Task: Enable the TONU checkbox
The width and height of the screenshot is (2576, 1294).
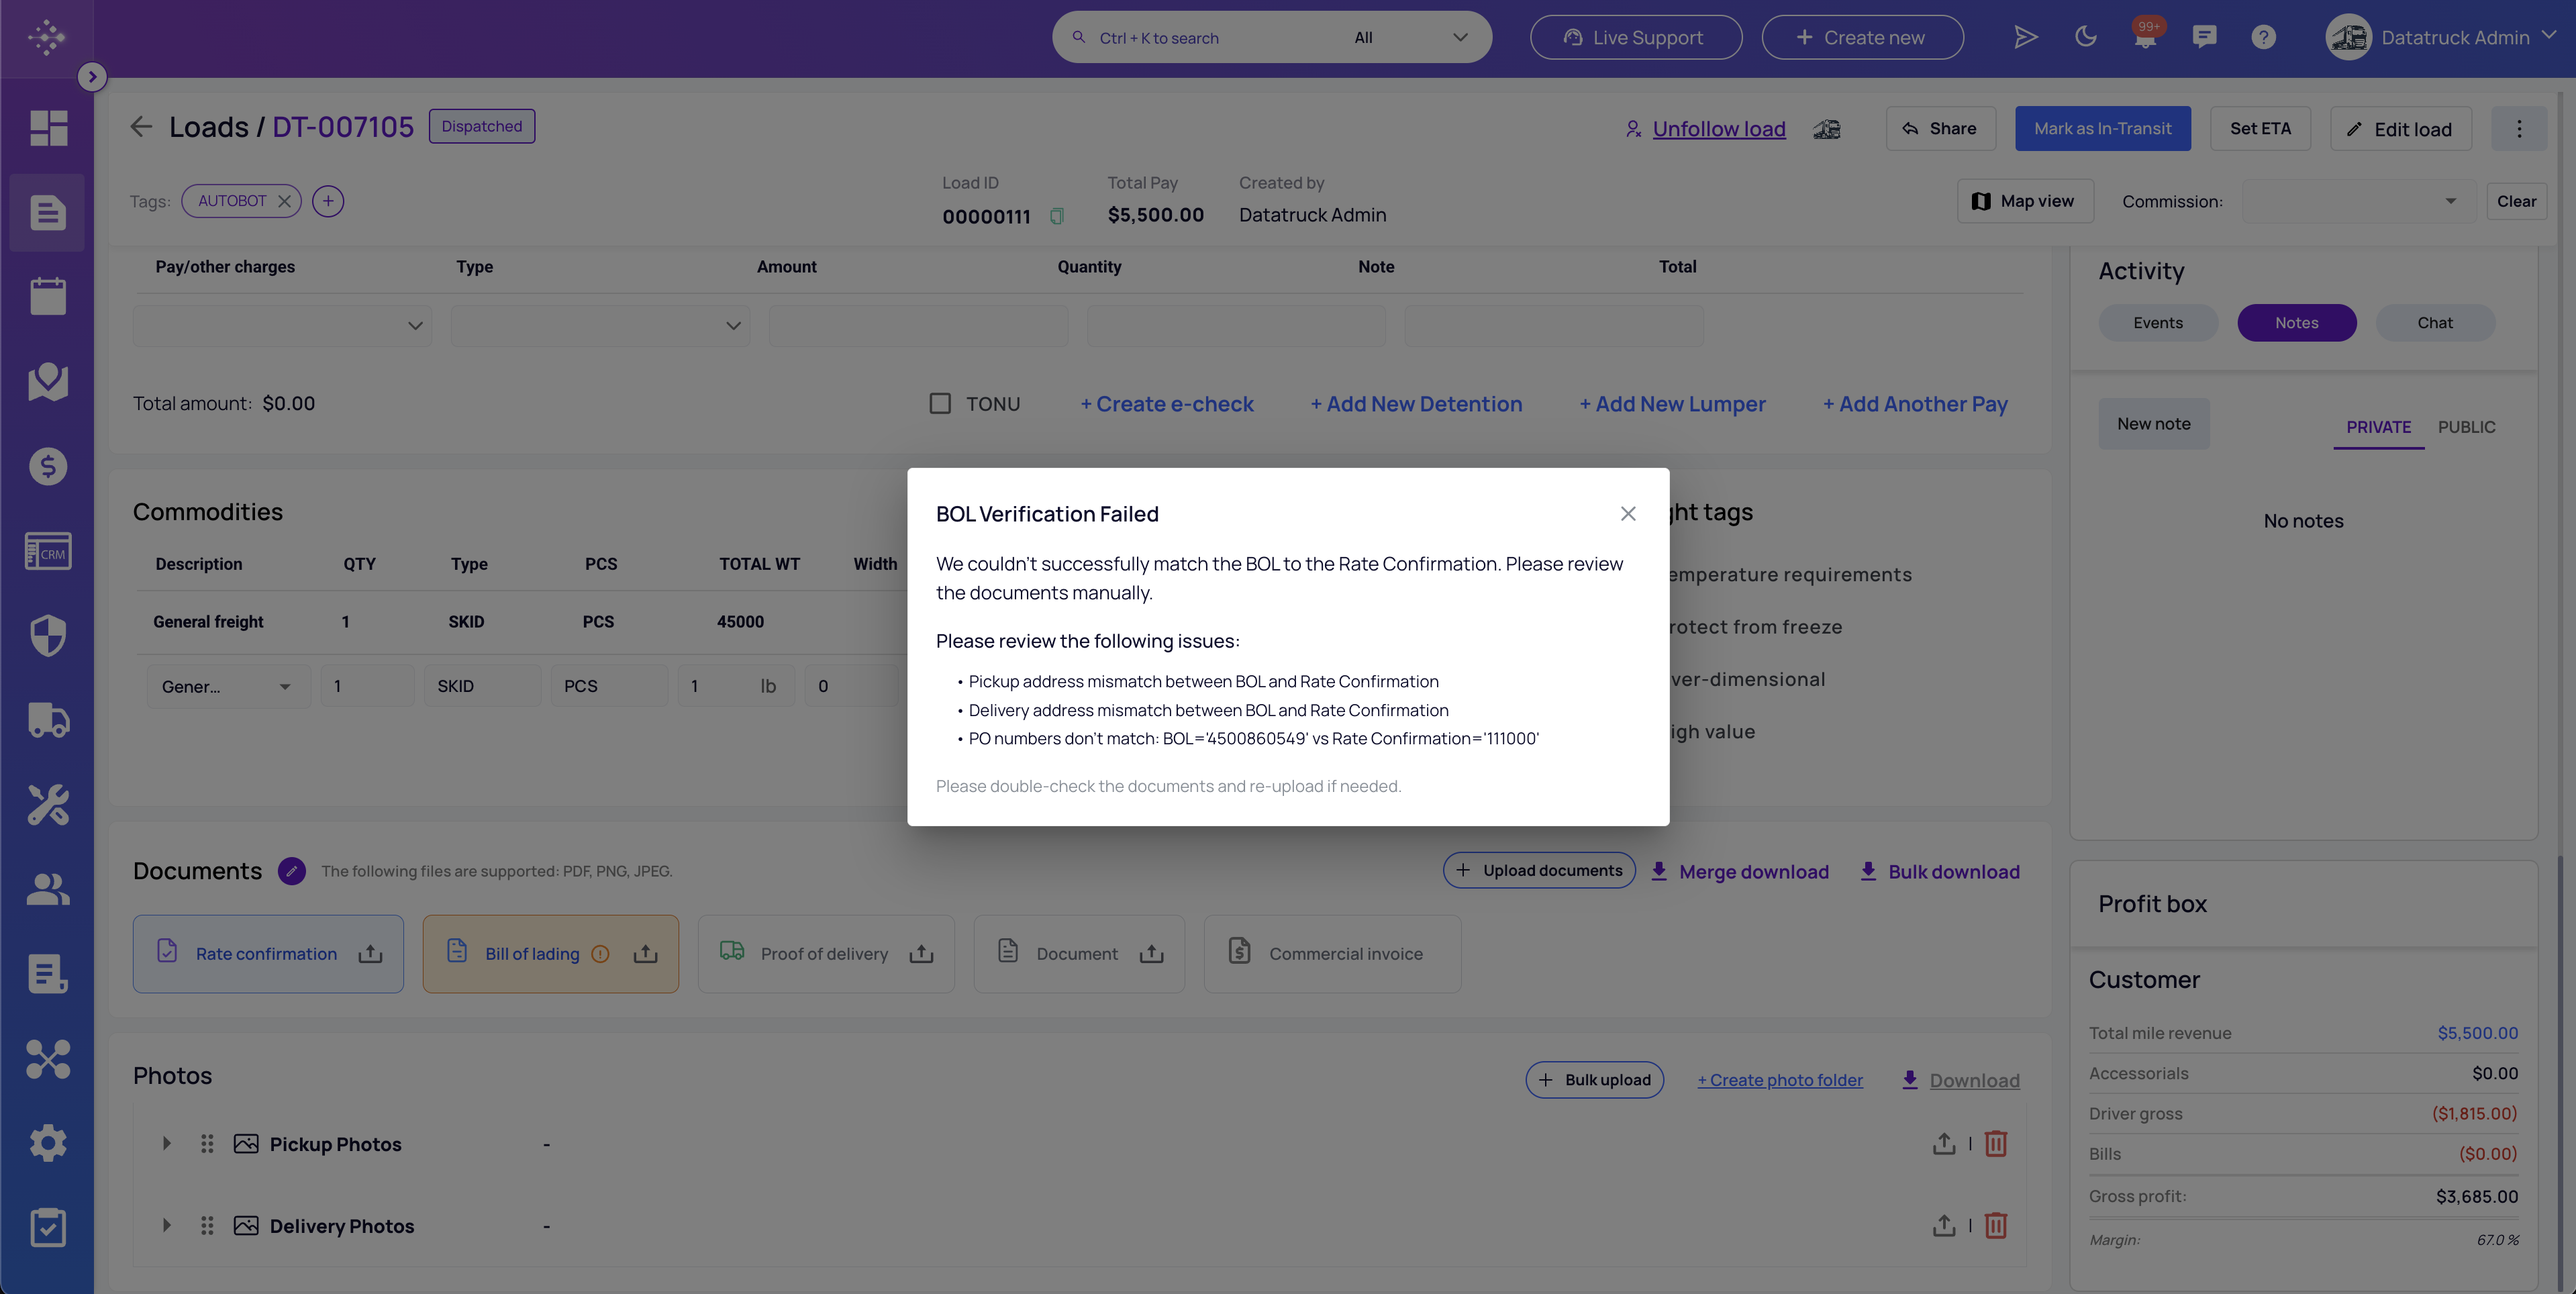Action: coord(939,403)
